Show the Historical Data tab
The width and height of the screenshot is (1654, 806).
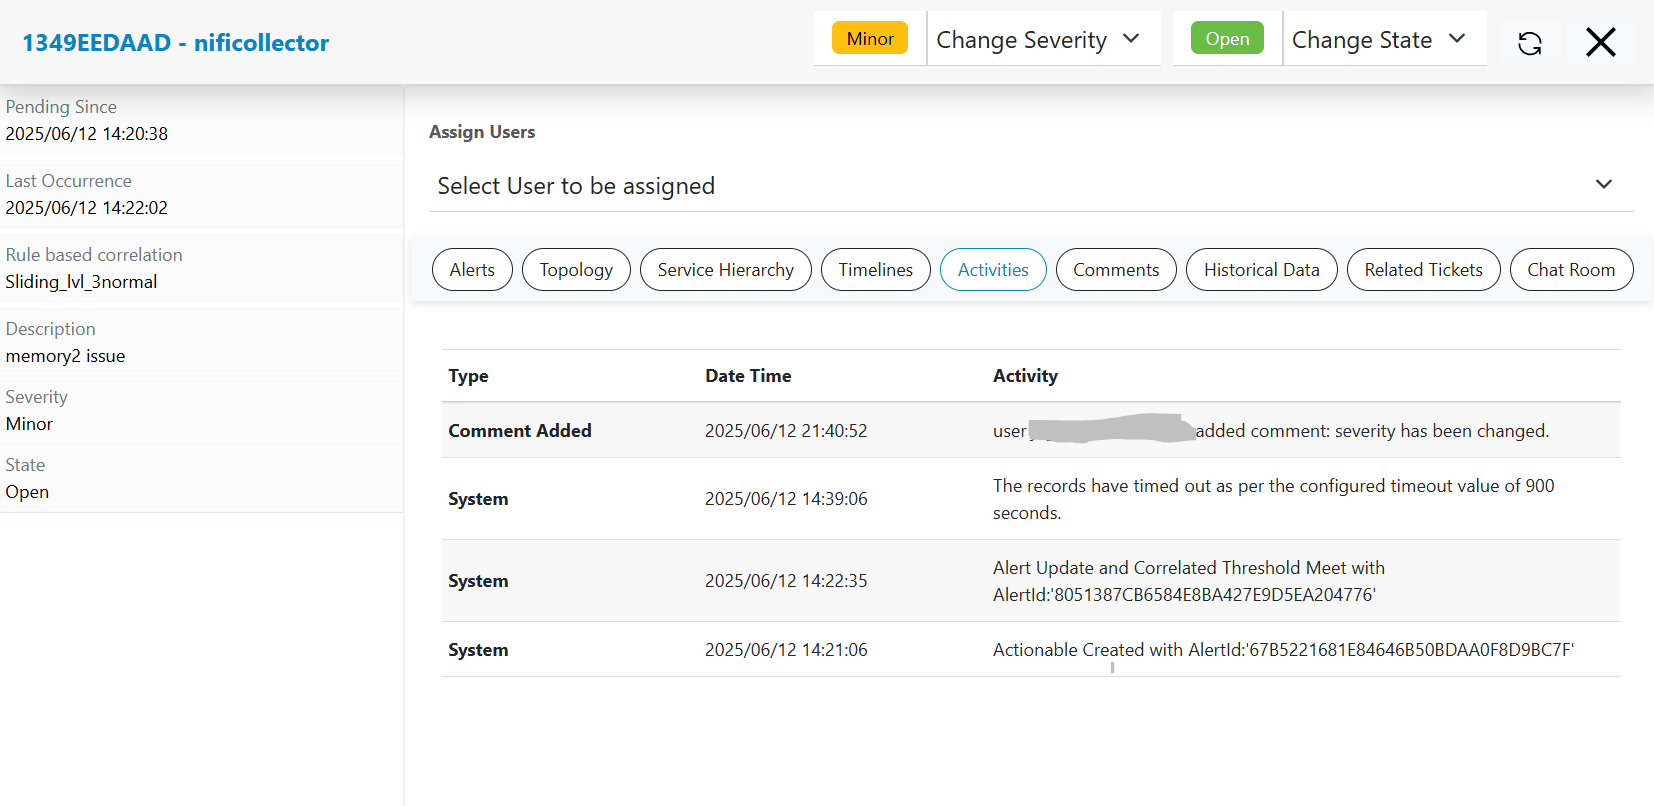[1261, 270]
